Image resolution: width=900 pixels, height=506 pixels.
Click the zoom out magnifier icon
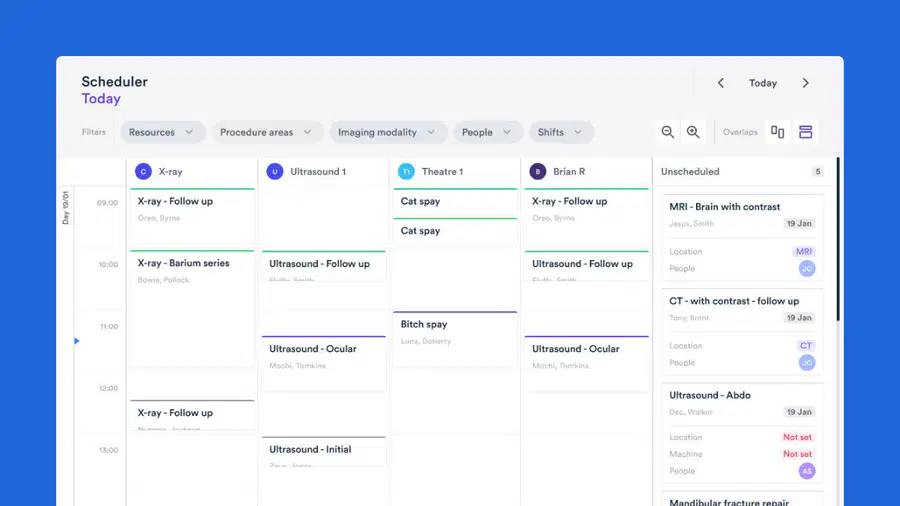668,132
